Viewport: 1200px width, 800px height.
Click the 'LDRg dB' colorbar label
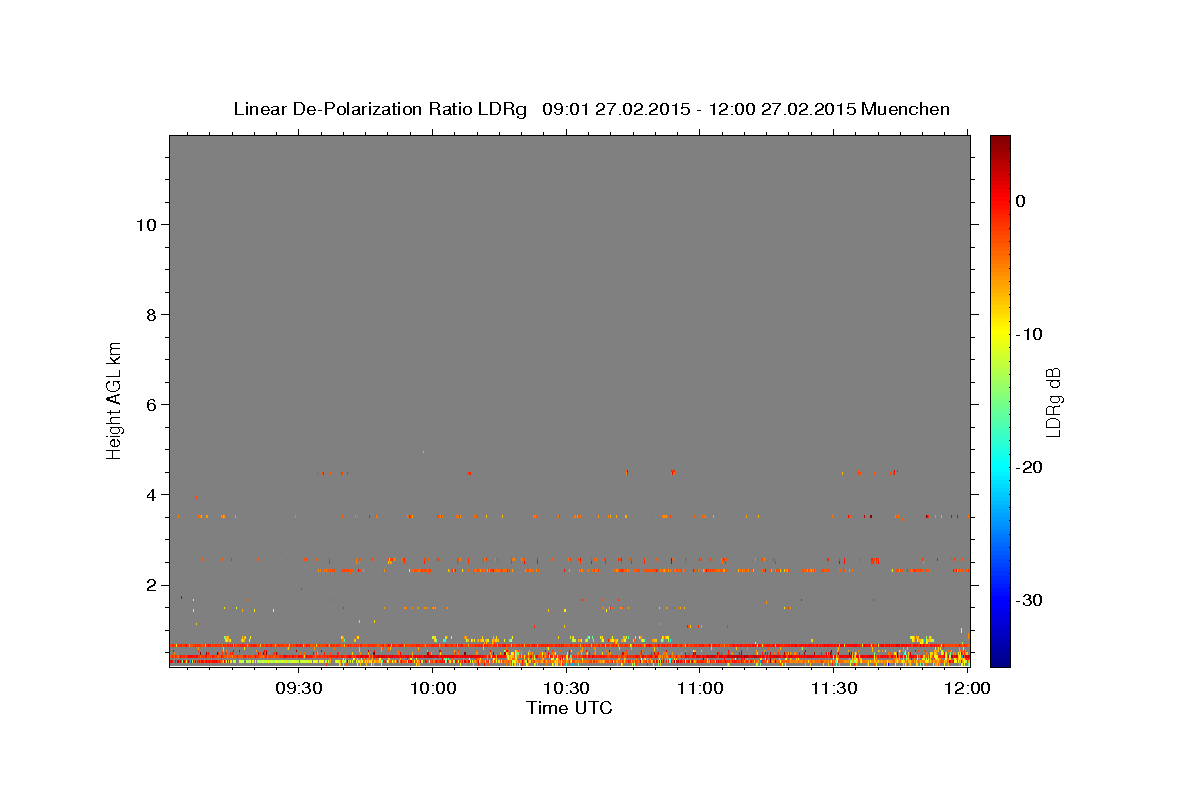(x=1053, y=402)
